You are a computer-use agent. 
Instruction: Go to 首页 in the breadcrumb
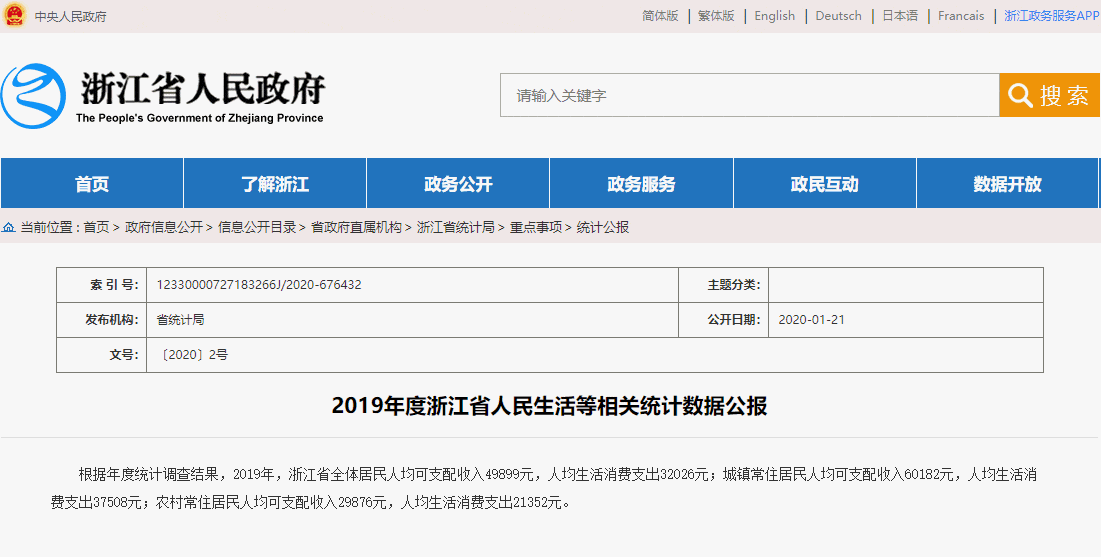(96, 228)
